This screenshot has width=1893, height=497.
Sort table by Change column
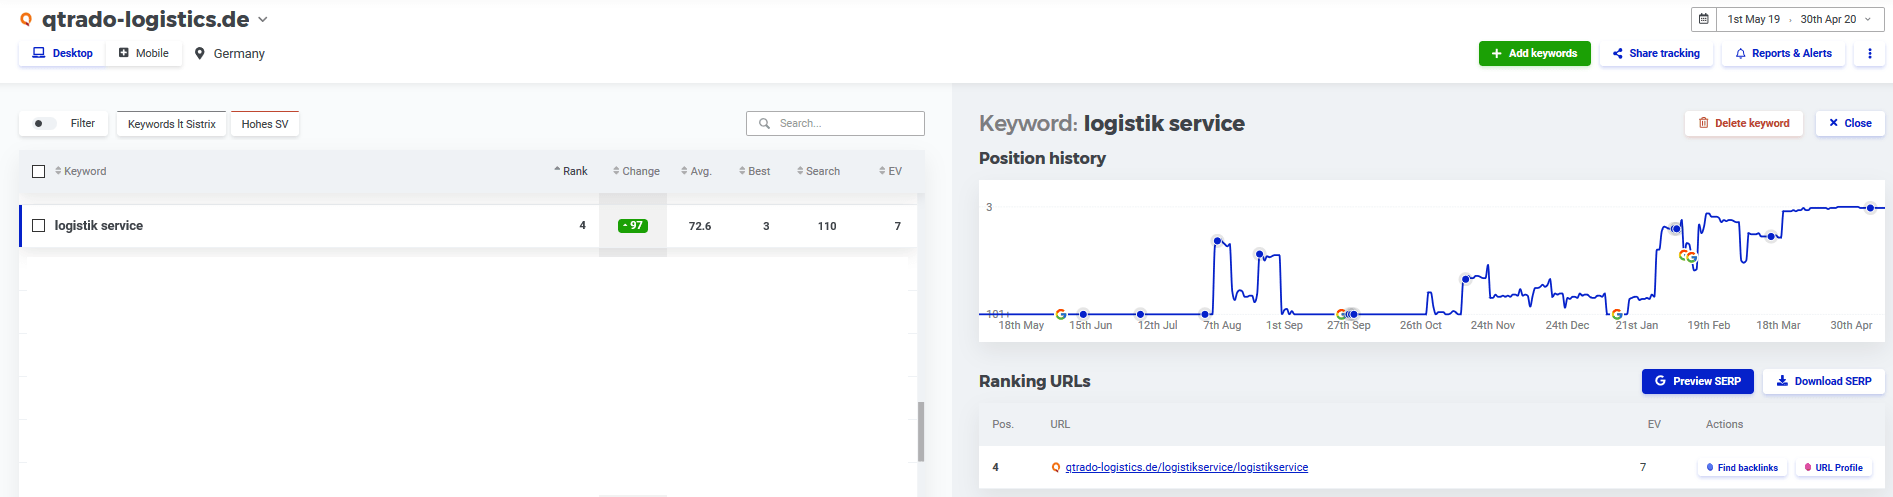(x=636, y=171)
